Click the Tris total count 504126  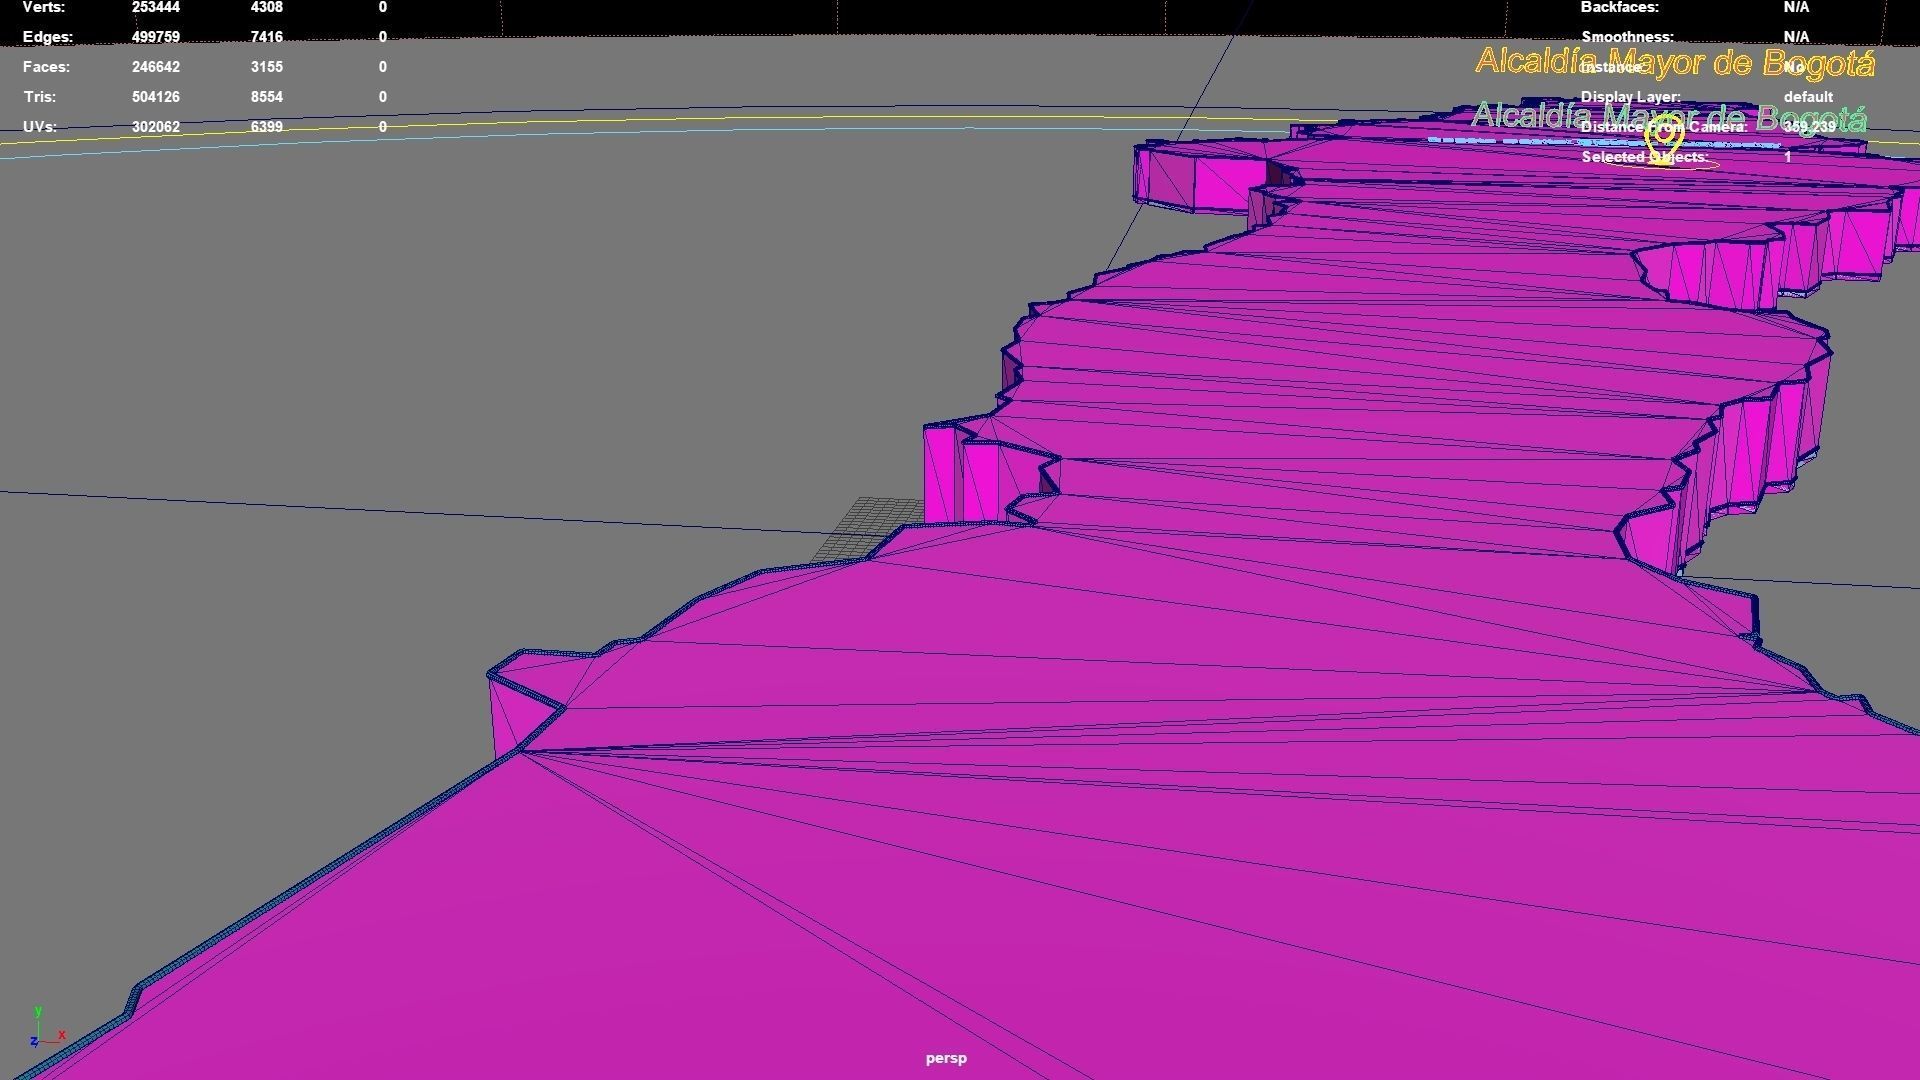156,97
